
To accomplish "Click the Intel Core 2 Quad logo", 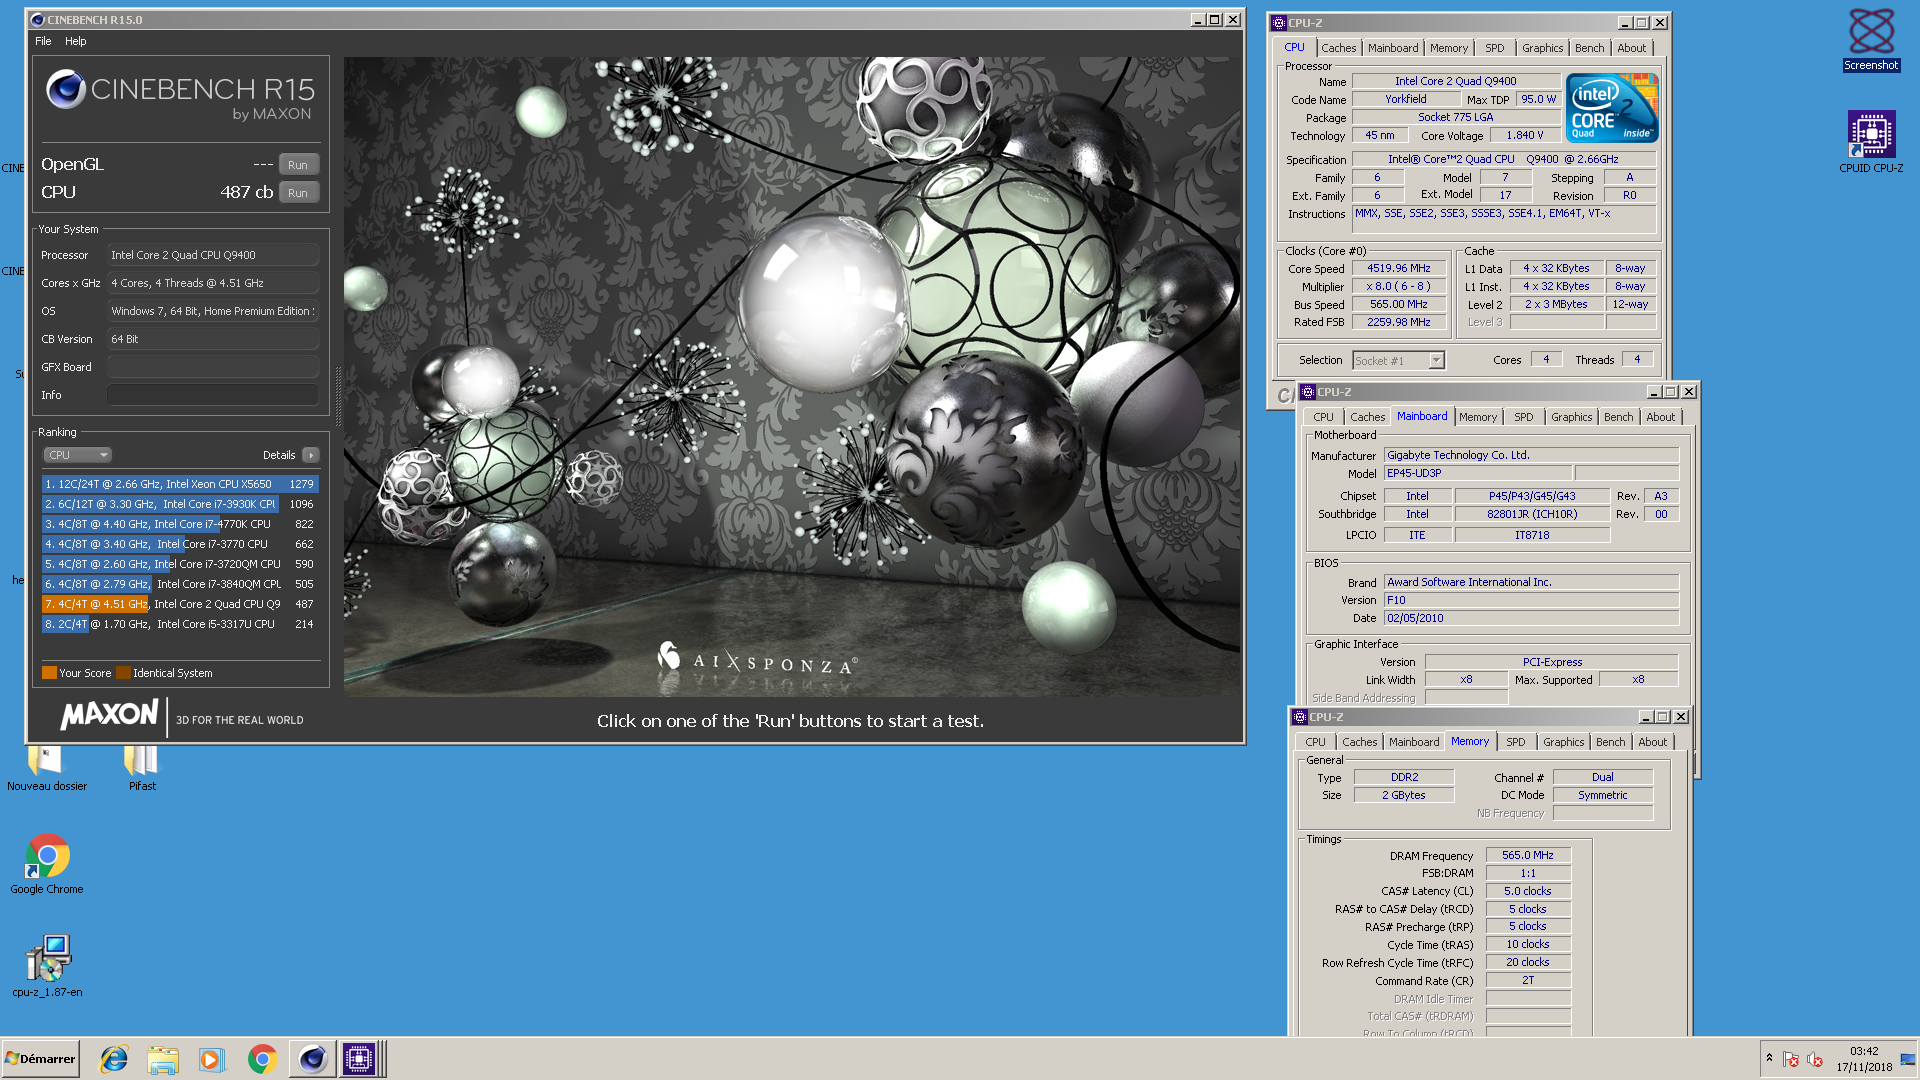I will [1612, 108].
